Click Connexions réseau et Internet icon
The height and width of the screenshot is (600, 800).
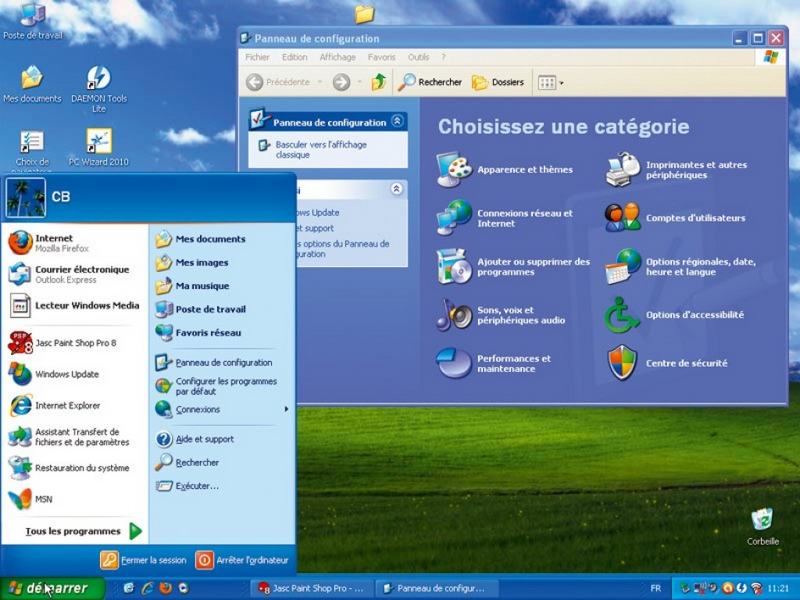pyautogui.click(x=454, y=218)
